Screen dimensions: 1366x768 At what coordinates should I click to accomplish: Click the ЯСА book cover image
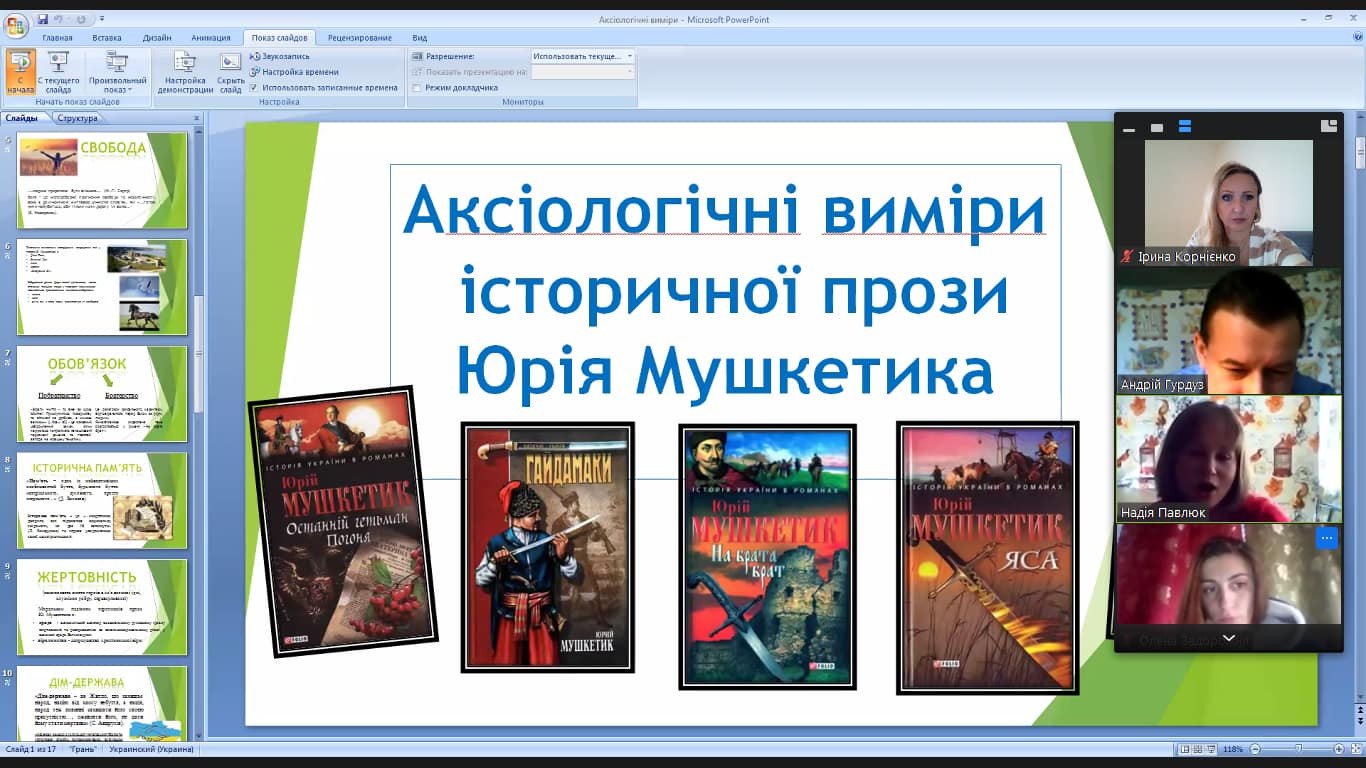pyautogui.click(x=988, y=558)
